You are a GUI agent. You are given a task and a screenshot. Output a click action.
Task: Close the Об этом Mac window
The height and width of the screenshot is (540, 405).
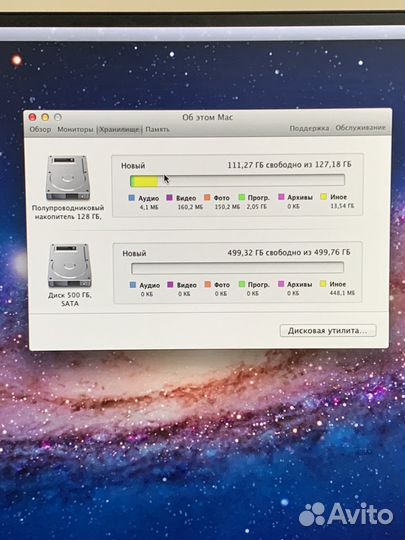pyautogui.click(x=32, y=117)
